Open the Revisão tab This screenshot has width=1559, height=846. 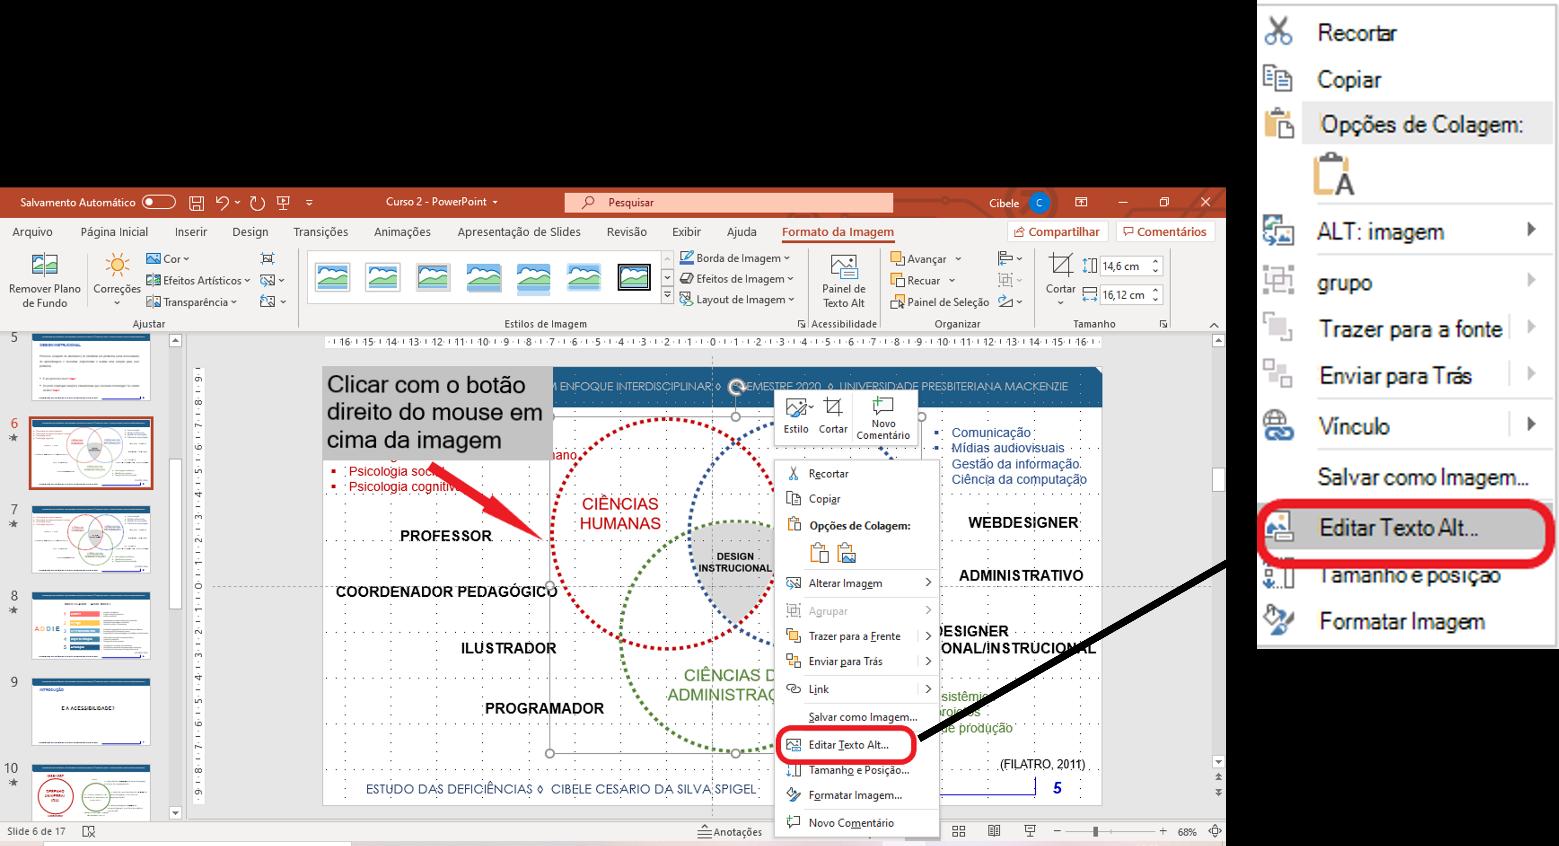627,232
